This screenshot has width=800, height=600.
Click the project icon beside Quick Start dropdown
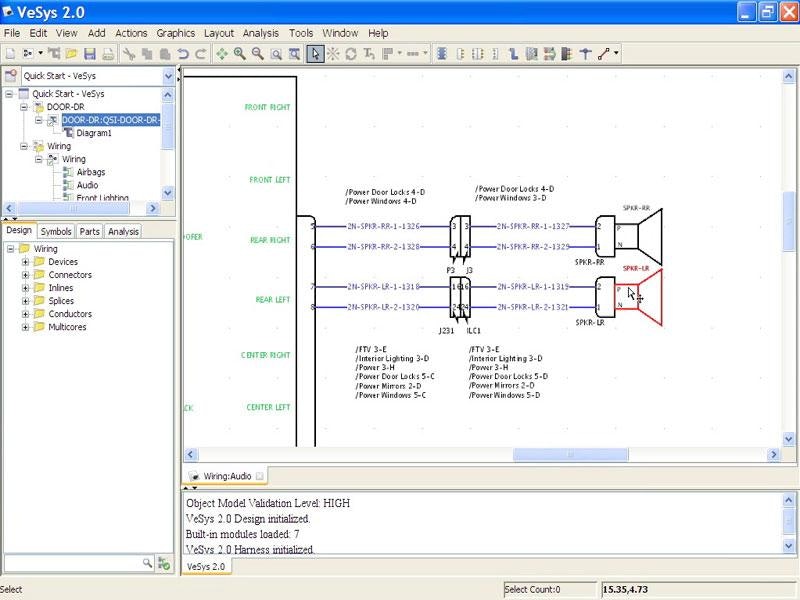[x=10, y=76]
